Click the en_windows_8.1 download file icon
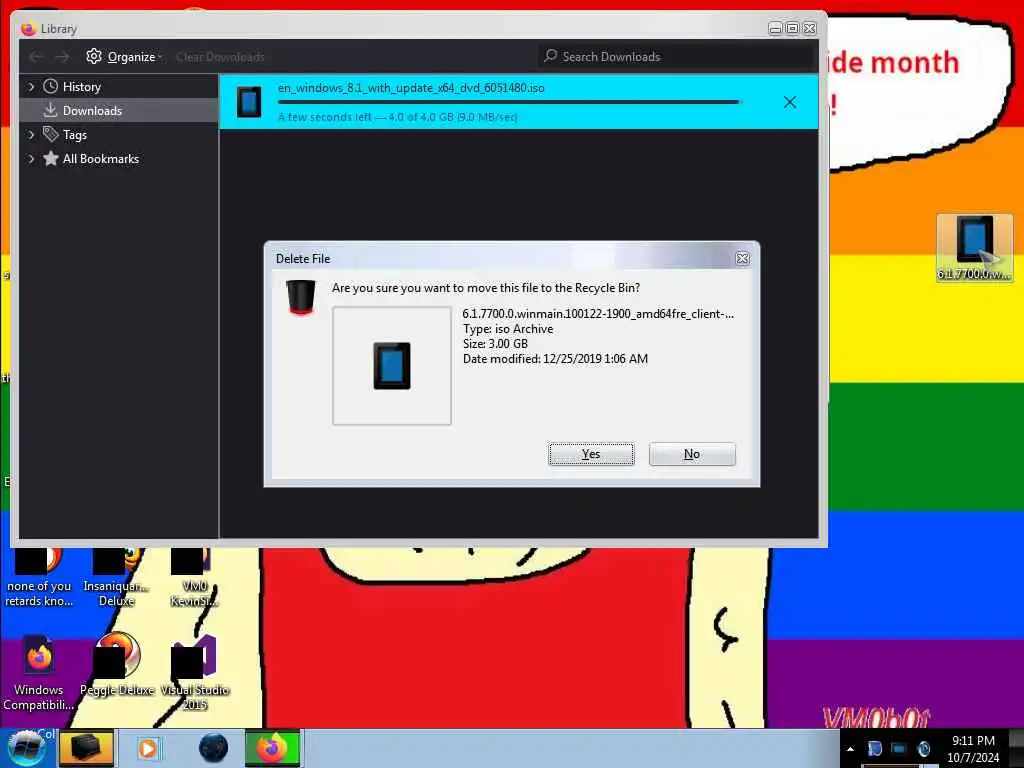Image resolution: width=1024 pixels, height=768 pixels. (x=249, y=101)
